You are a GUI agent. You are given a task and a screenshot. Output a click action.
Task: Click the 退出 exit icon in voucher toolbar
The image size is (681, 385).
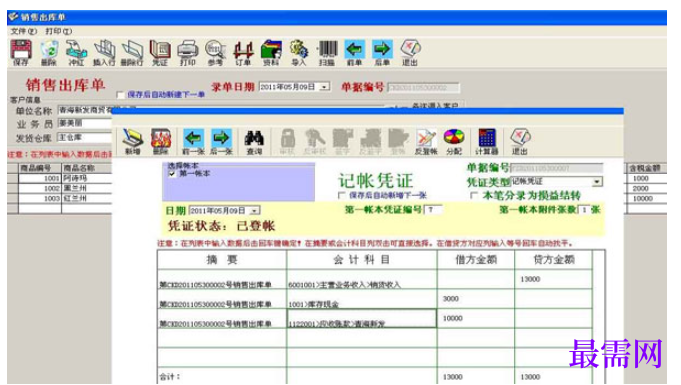[520, 142]
